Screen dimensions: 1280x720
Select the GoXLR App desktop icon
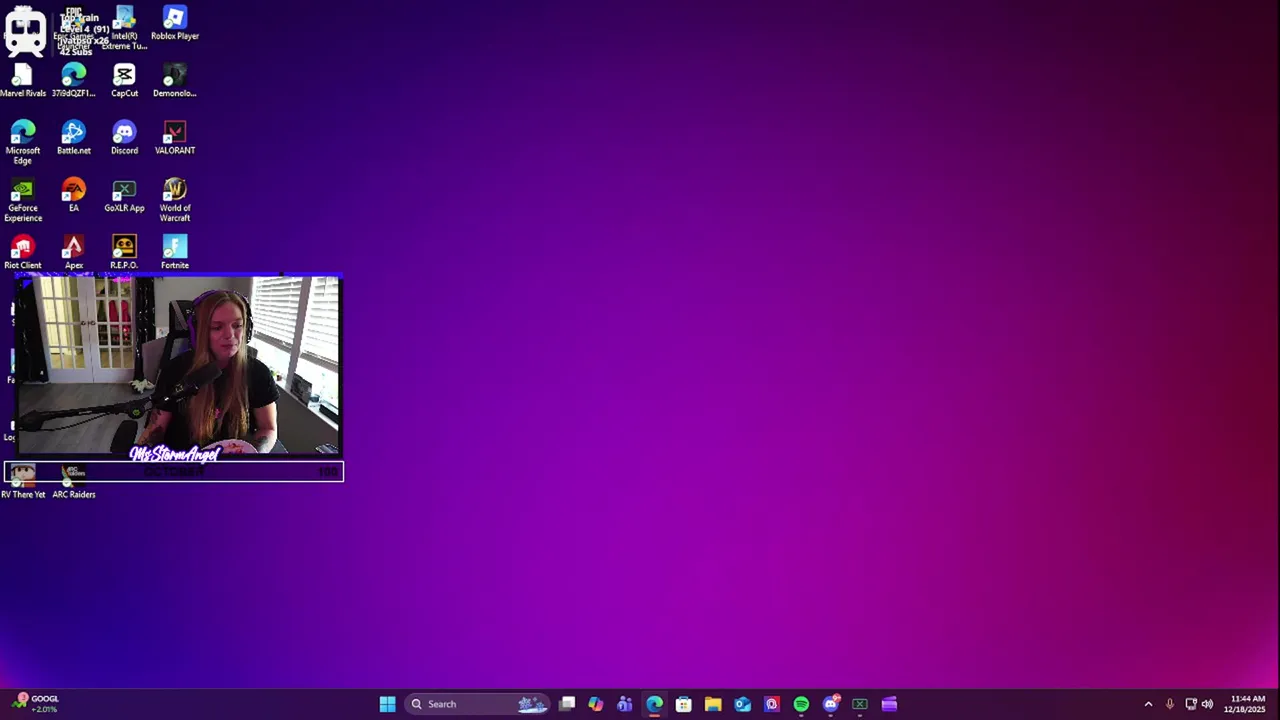[x=124, y=195]
